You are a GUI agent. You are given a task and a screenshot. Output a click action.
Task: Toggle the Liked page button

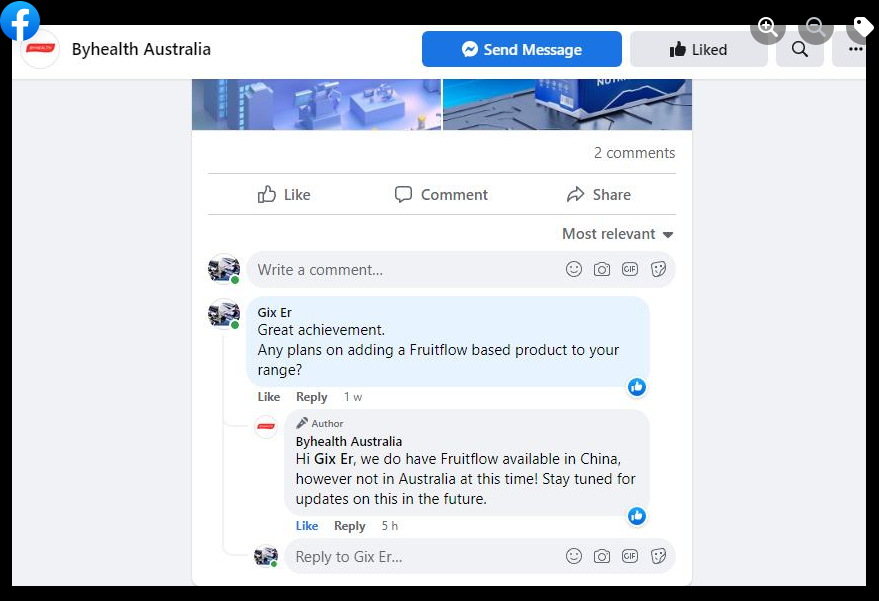click(x=698, y=49)
